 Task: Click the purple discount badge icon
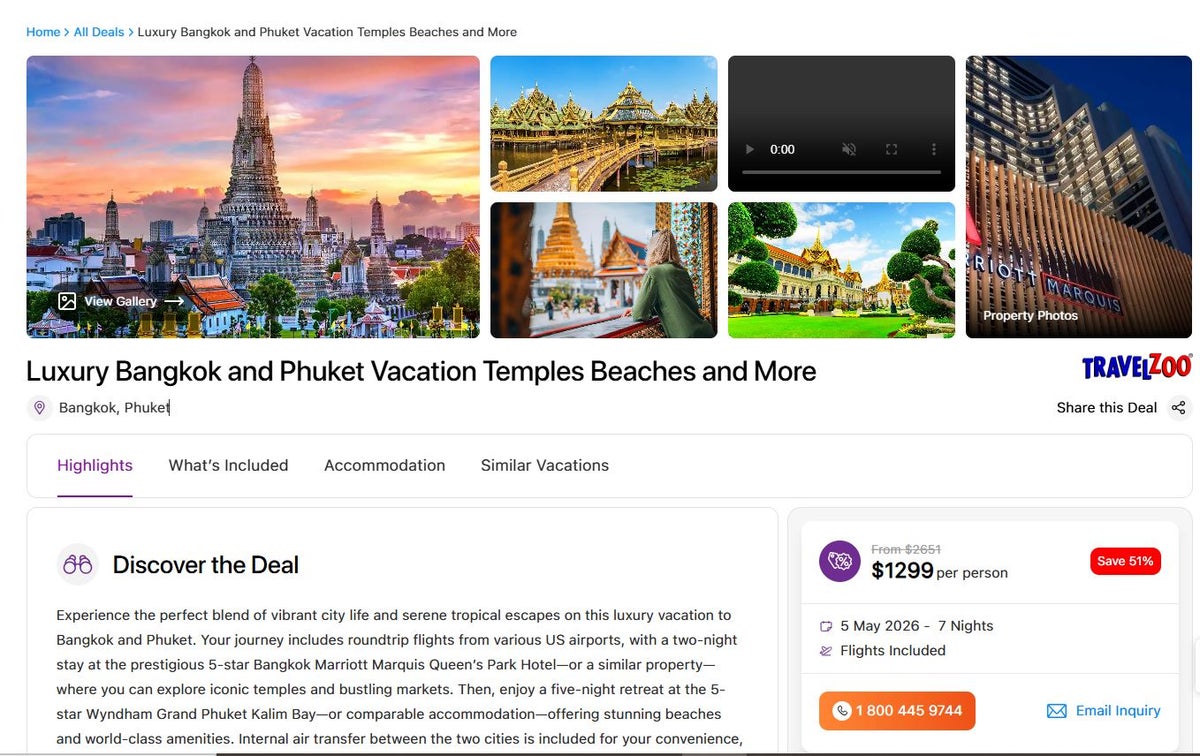point(840,561)
